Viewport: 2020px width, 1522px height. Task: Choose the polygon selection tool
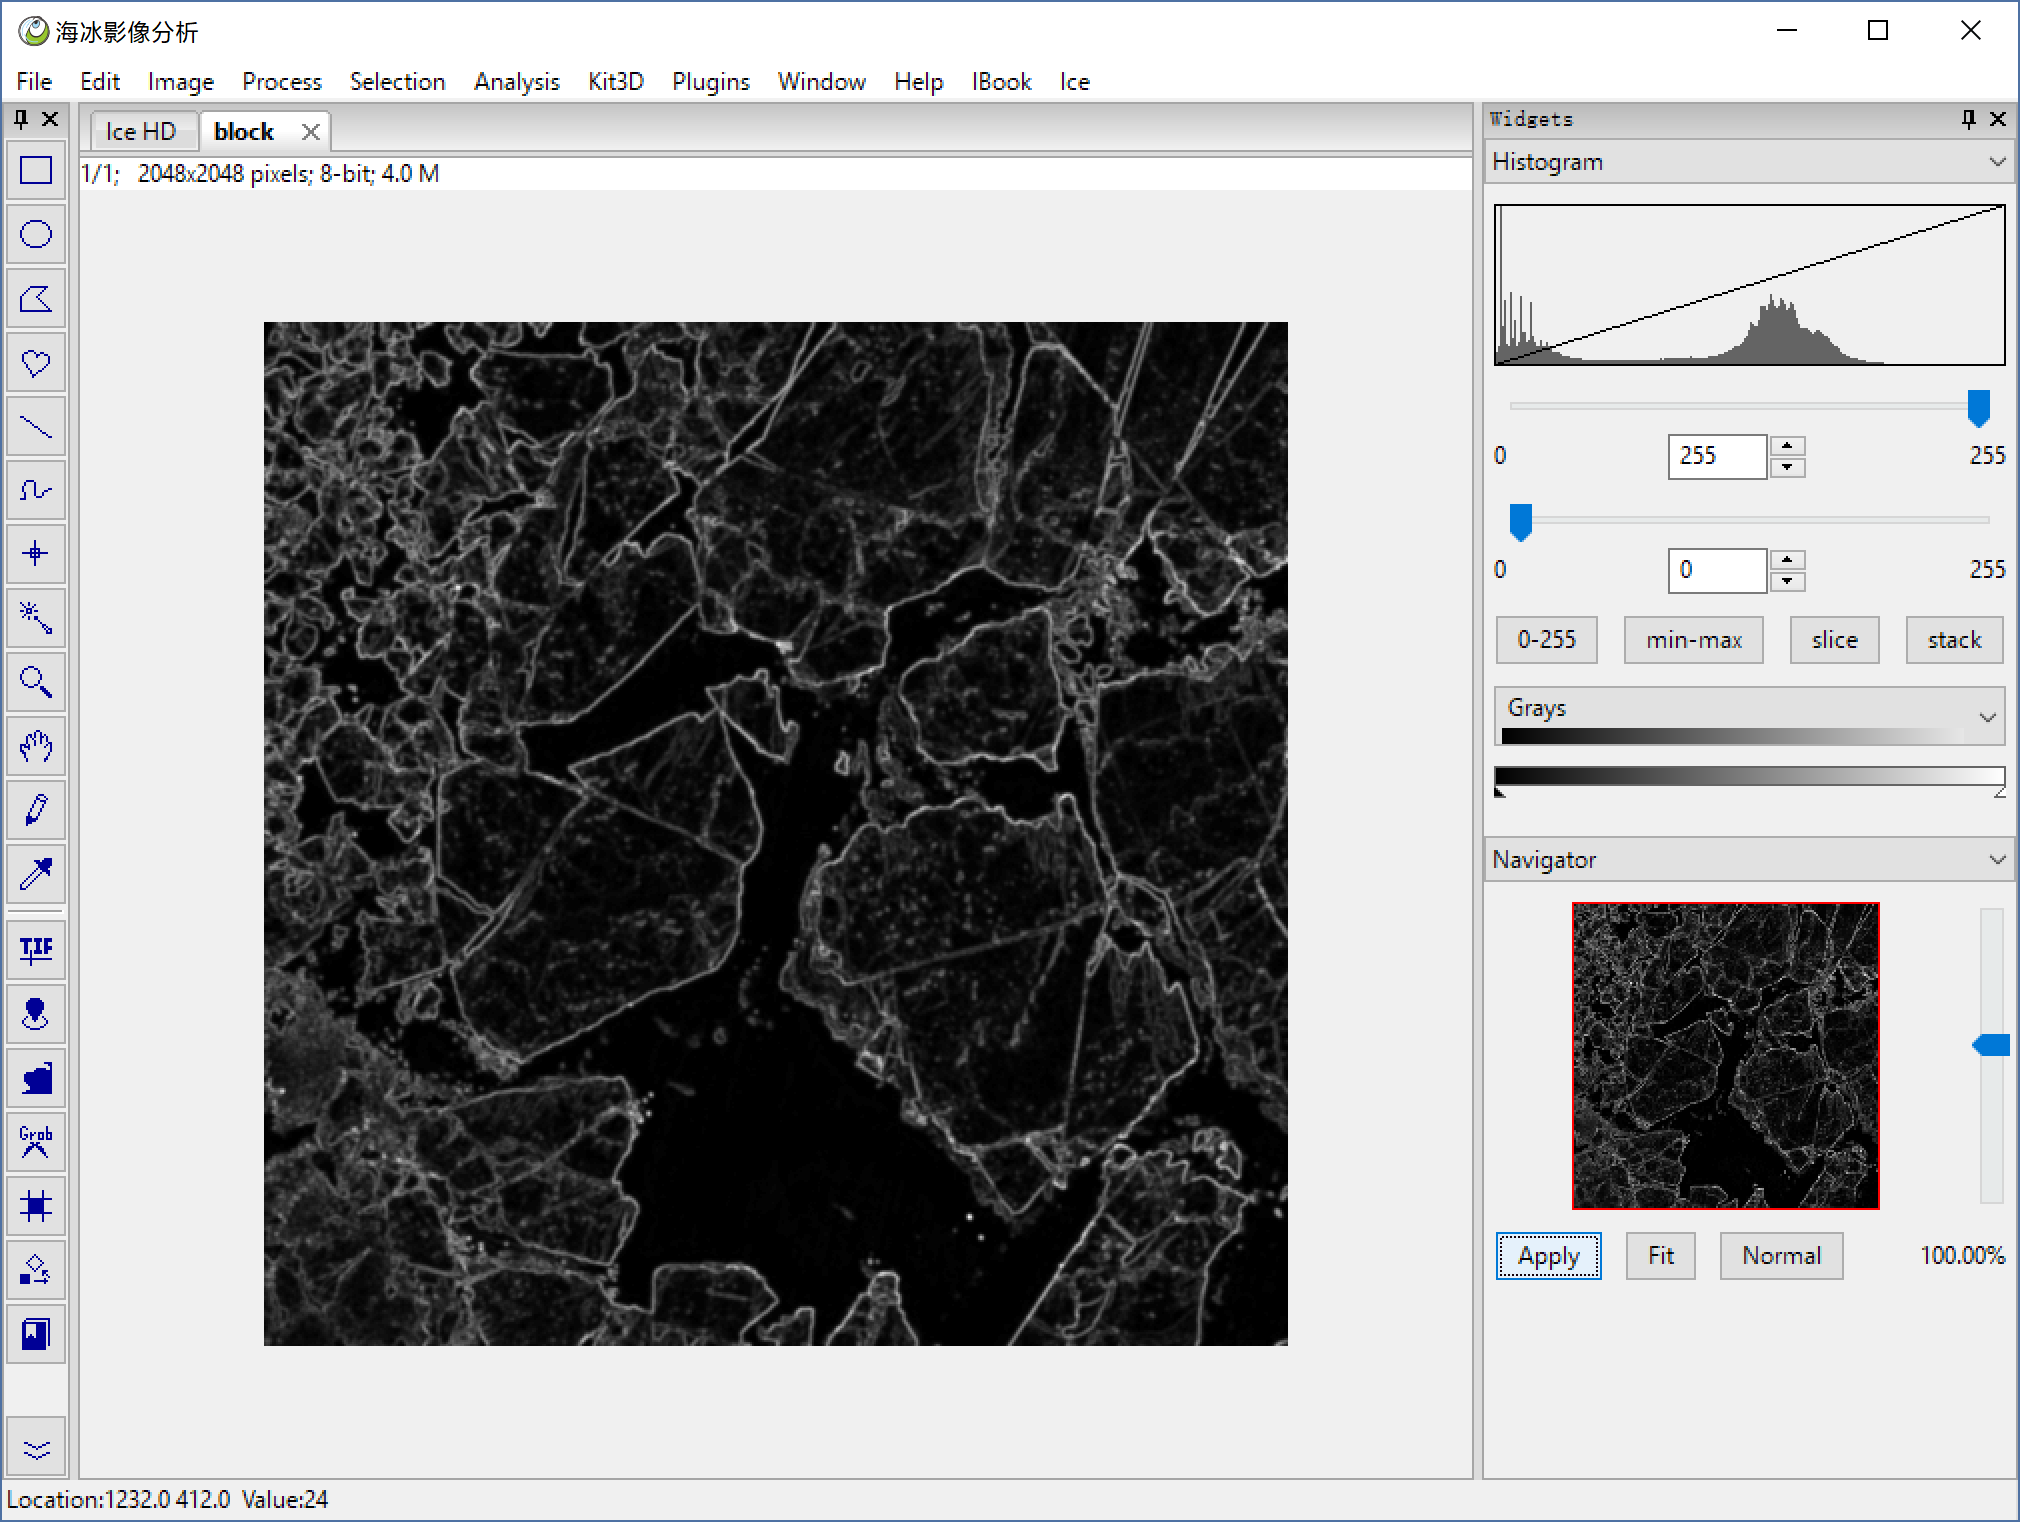coord(36,299)
